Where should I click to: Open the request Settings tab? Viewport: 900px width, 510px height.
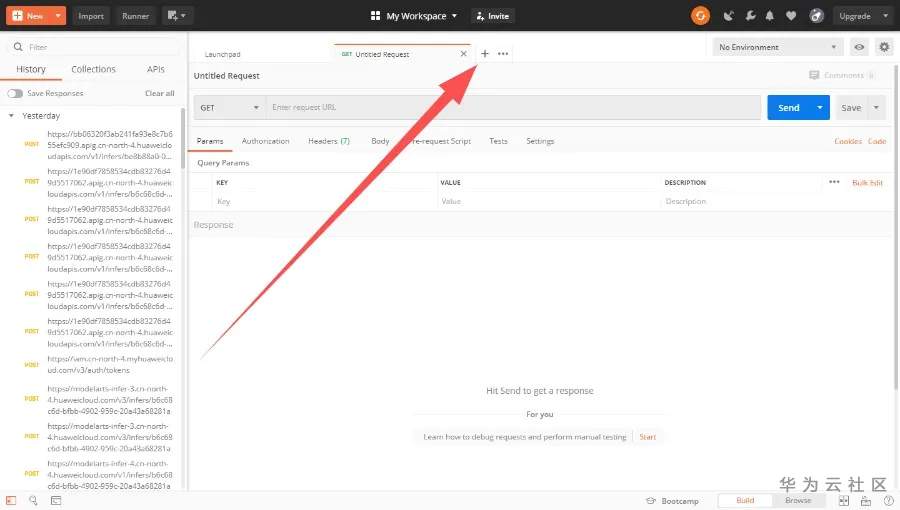point(540,141)
